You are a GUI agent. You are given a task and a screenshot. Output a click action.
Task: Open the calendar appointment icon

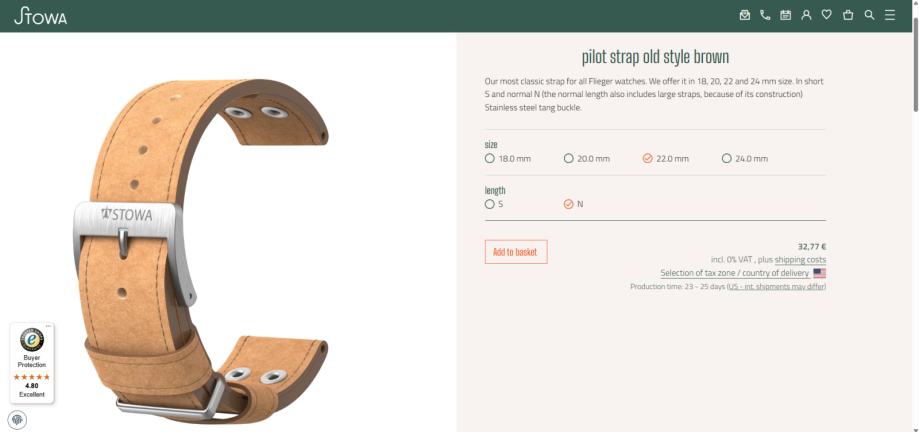(785, 15)
